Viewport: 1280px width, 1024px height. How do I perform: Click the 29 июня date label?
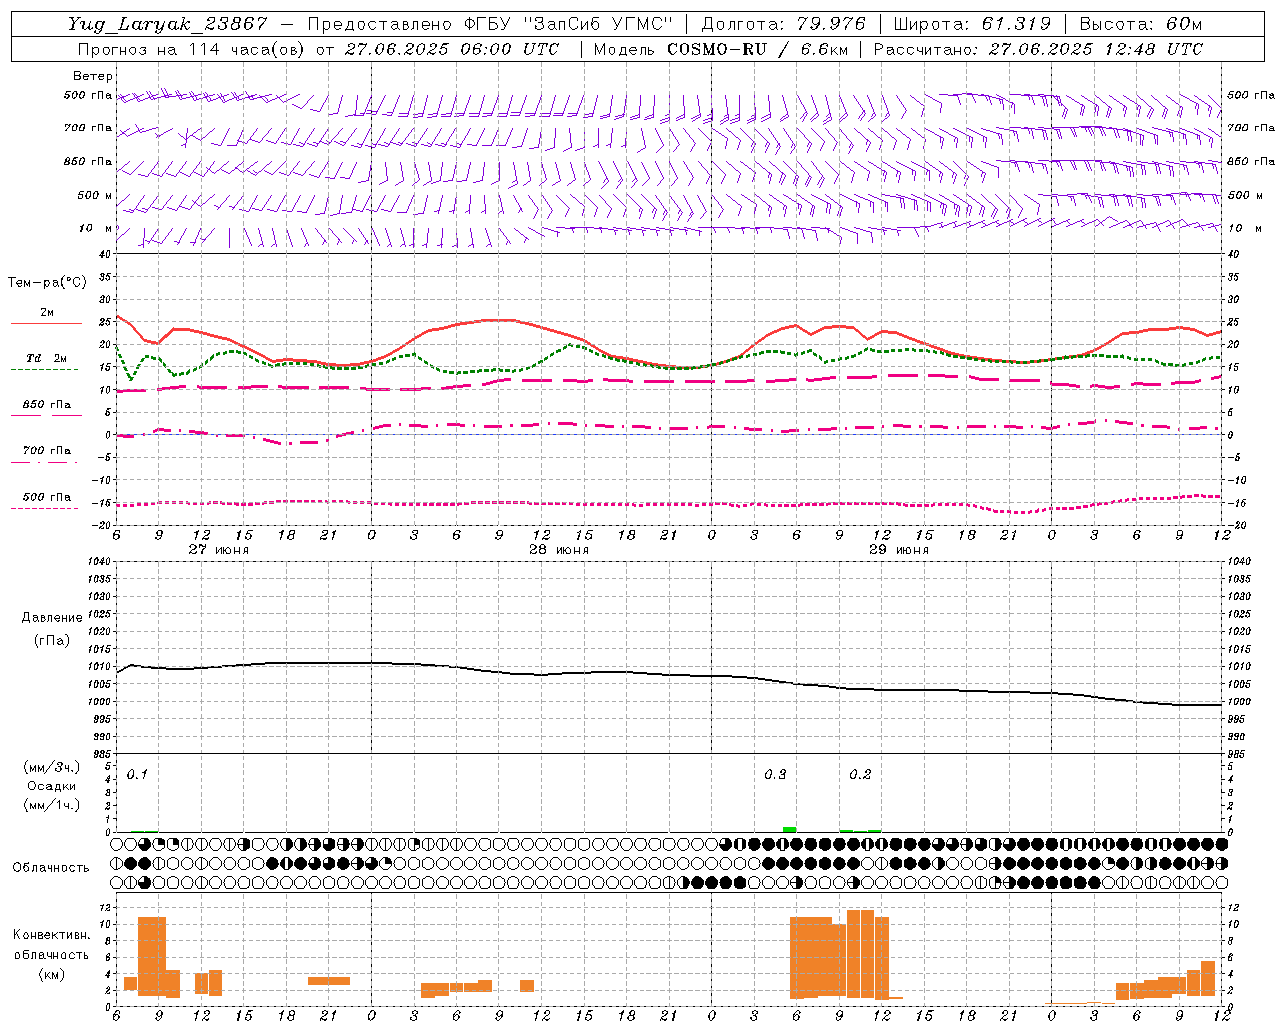pyautogui.click(x=899, y=550)
